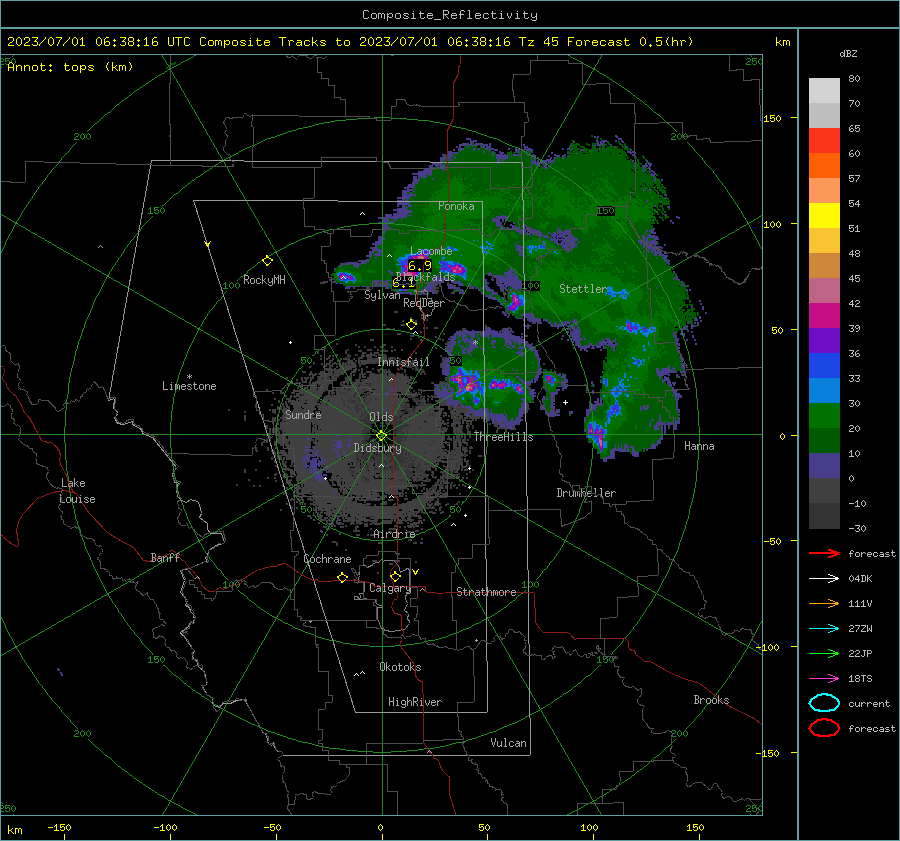
Task: Pick the yellow 51-54 dBZ swatch
Action: [x=824, y=216]
